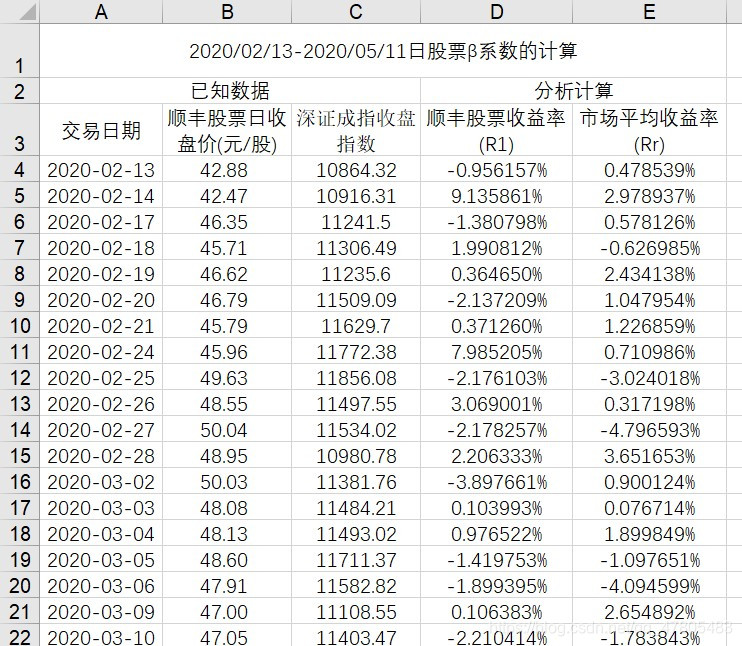The width and height of the screenshot is (742, 646).
Task: Click index value cell 11509.09
Action: (x=355, y=299)
